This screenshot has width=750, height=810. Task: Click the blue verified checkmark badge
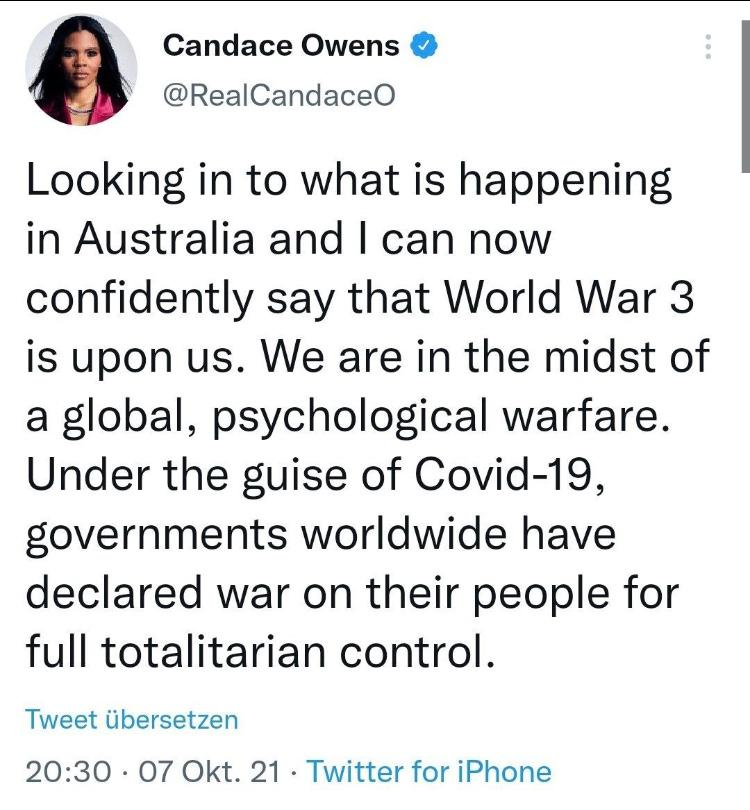[424, 45]
